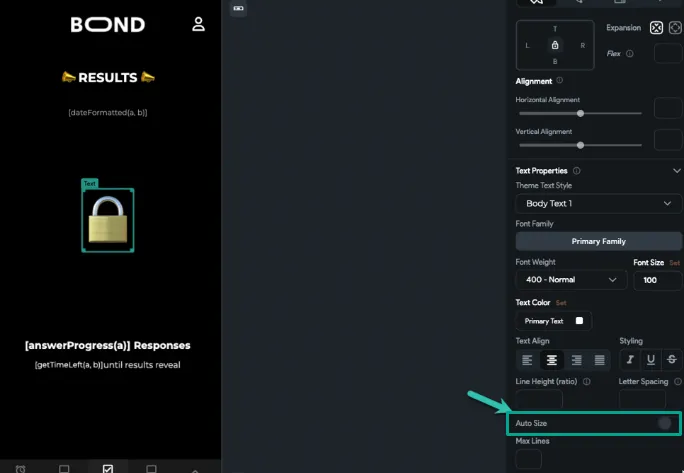
Task: Collapse the Text Properties section
Action: [x=677, y=171]
